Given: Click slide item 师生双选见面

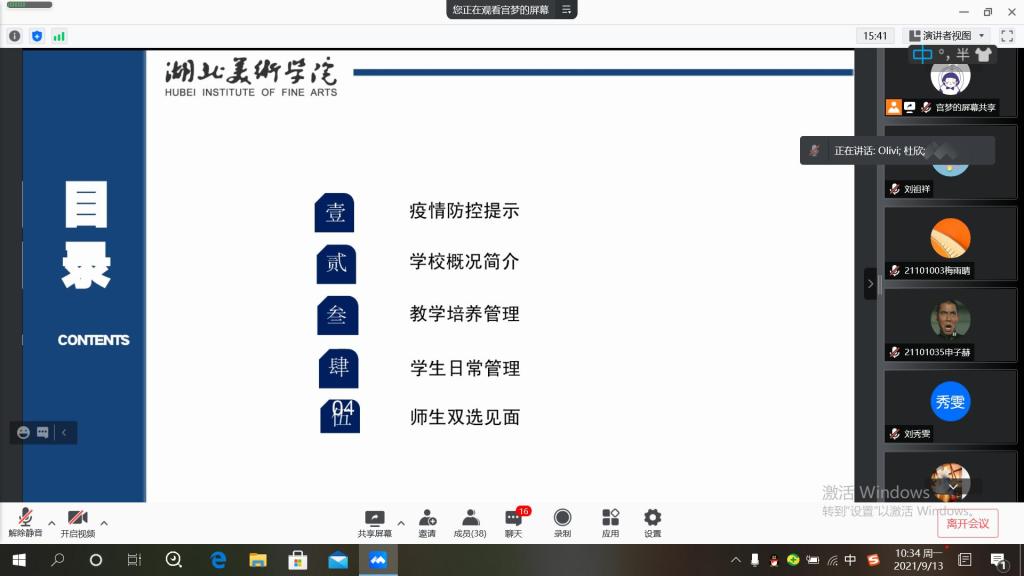Looking at the screenshot, I should click(465, 417).
